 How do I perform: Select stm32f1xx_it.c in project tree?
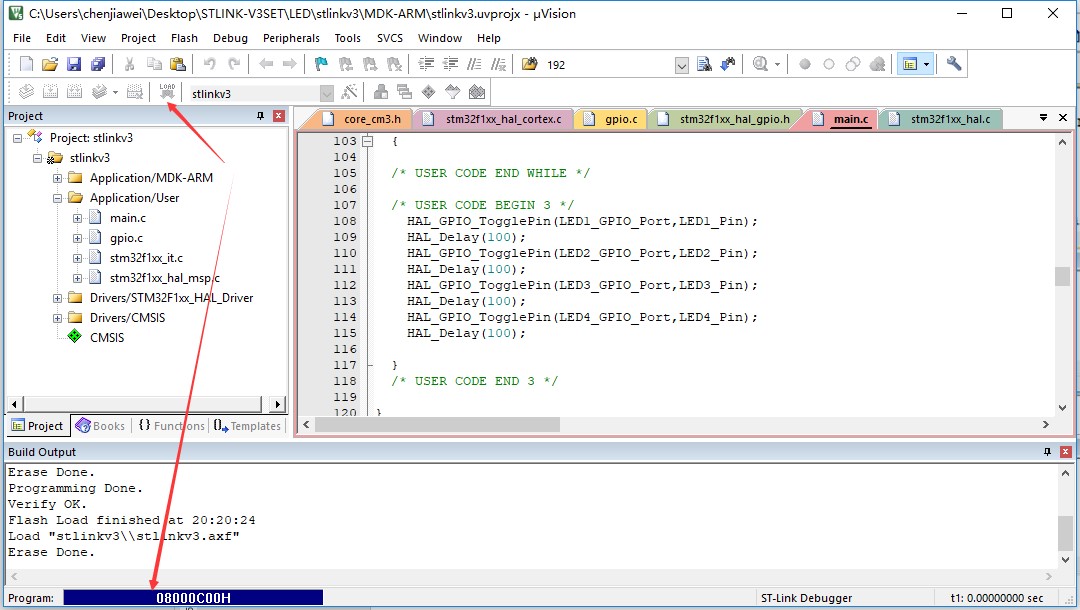(146, 257)
